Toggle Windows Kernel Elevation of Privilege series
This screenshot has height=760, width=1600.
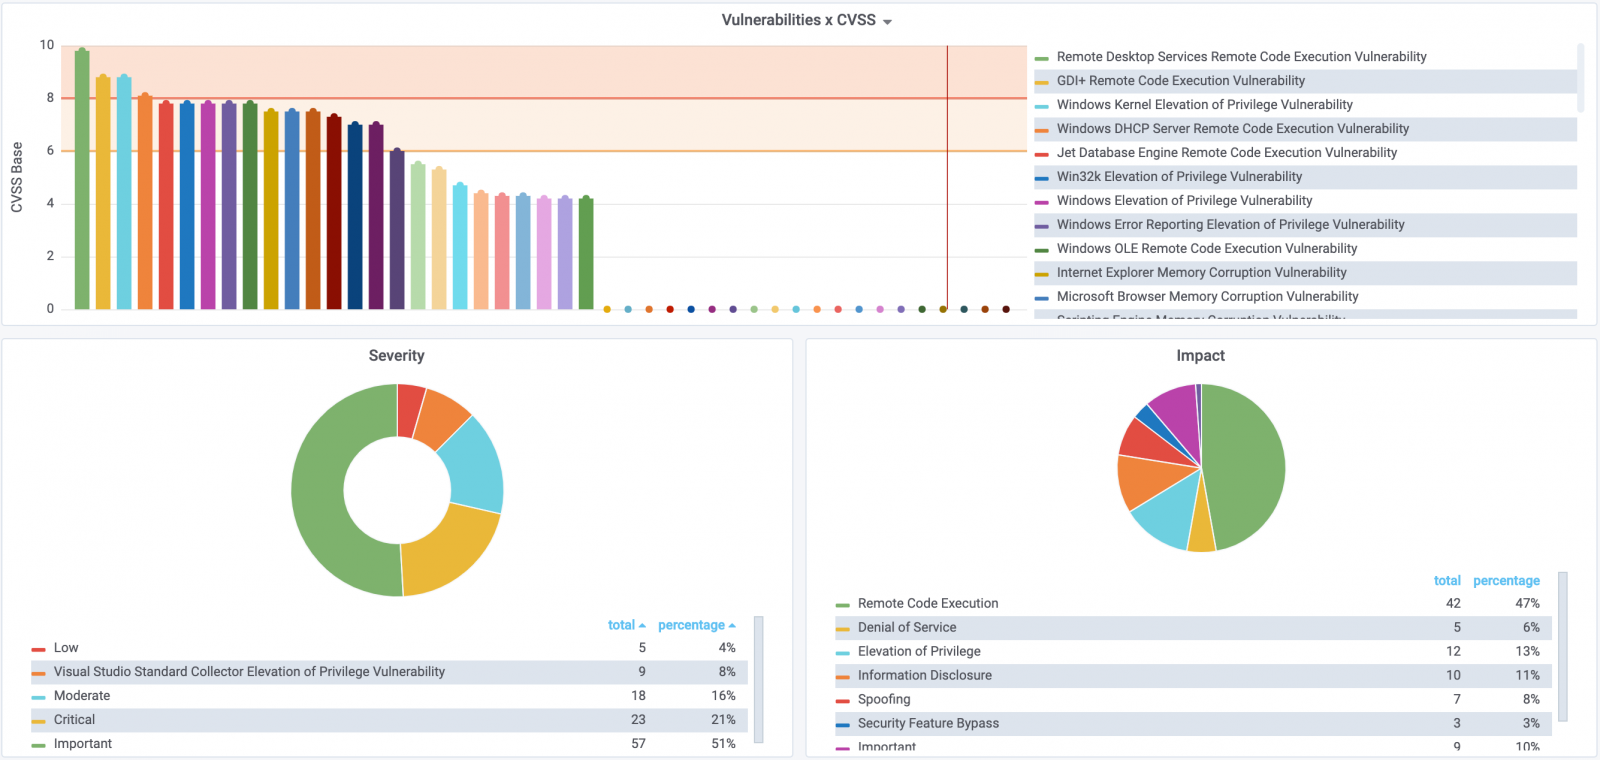tap(1204, 105)
